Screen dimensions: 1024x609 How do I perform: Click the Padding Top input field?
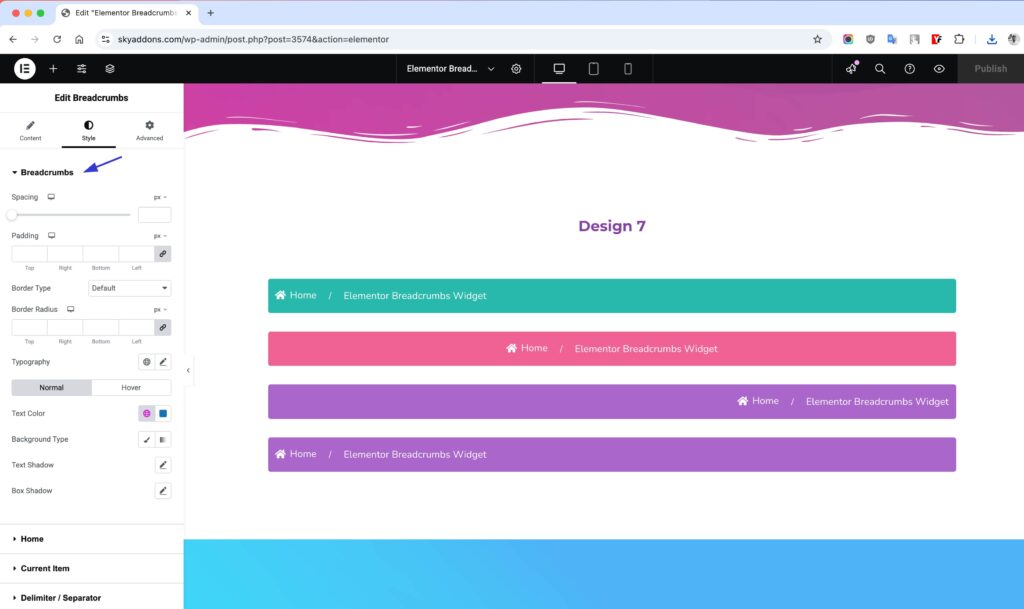click(x=29, y=254)
